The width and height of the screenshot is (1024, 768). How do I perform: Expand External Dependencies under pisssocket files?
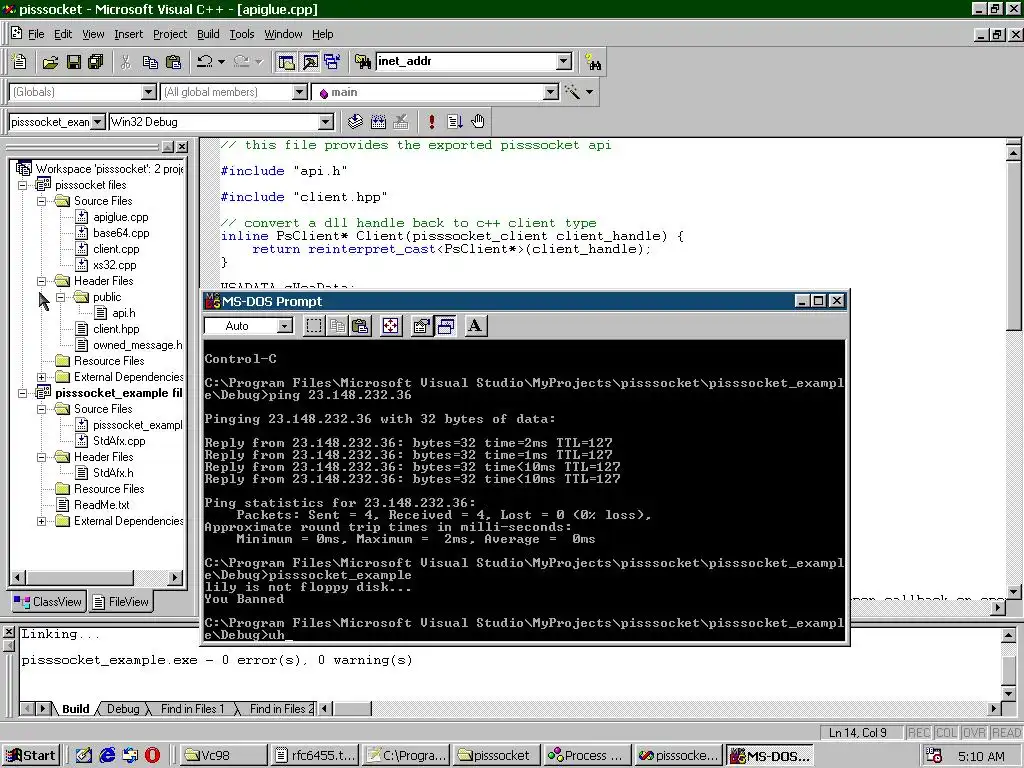tap(42, 377)
